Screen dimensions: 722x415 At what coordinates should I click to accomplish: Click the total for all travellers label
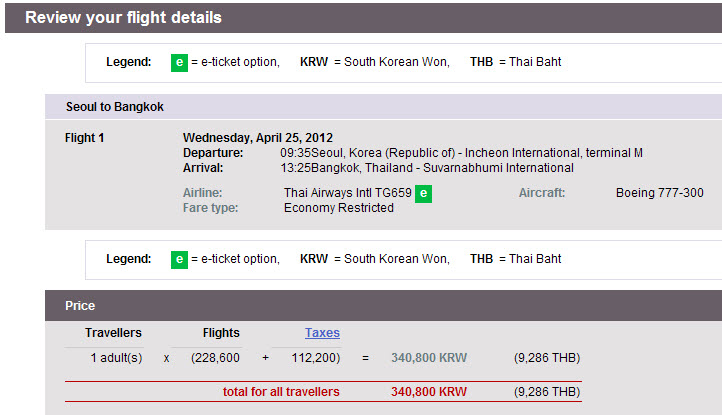coord(281,392)
